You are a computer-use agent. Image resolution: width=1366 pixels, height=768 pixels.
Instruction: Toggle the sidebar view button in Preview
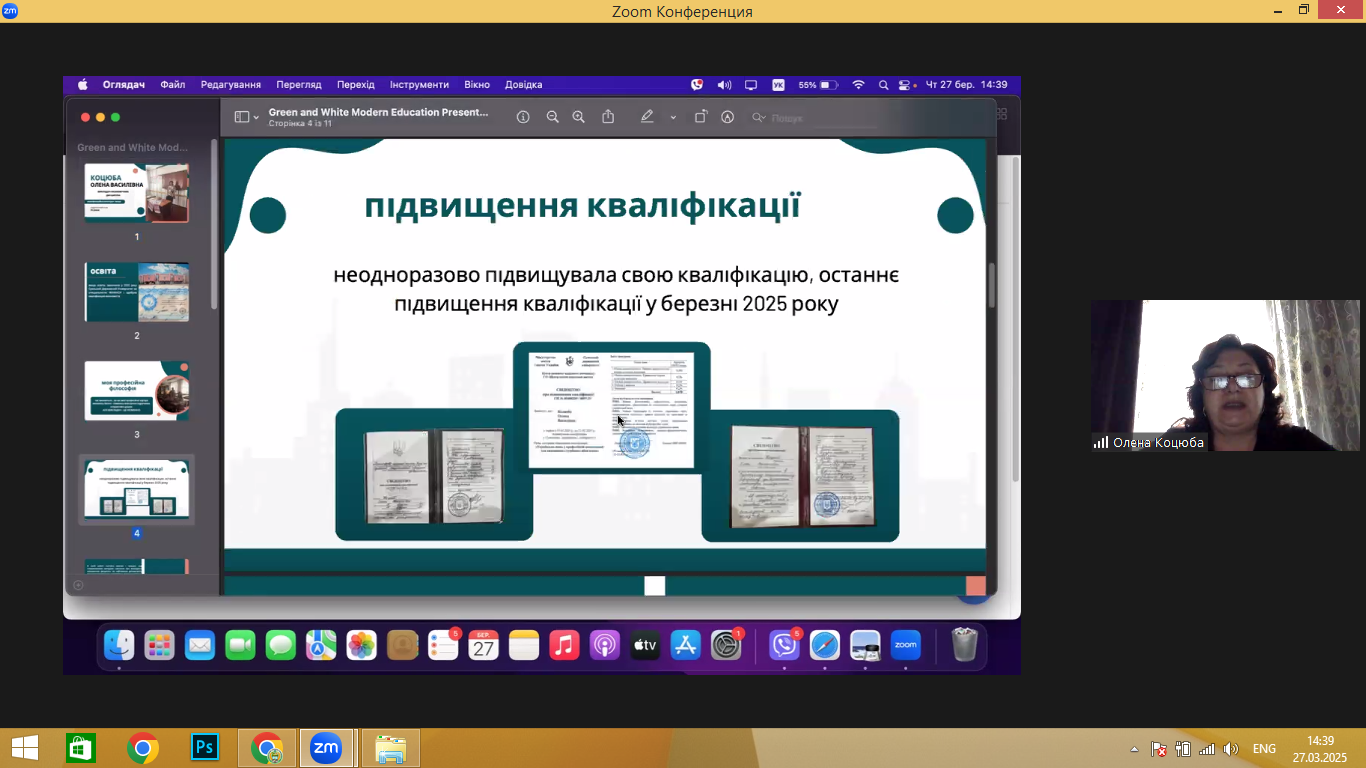tap(241, 117)
